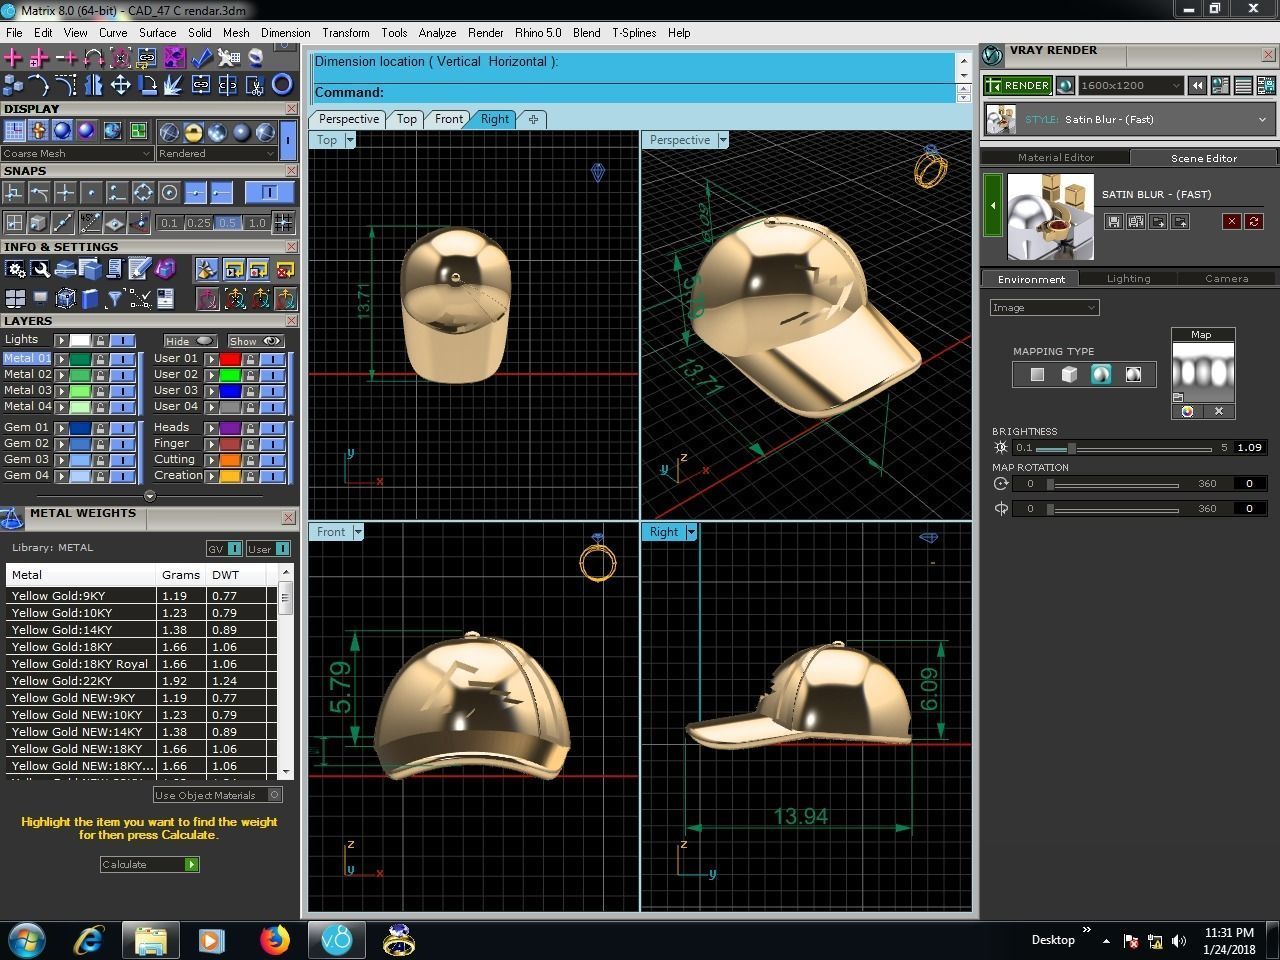
Task: Switch to the Material Editor tab
Action: pos(1056,157)
